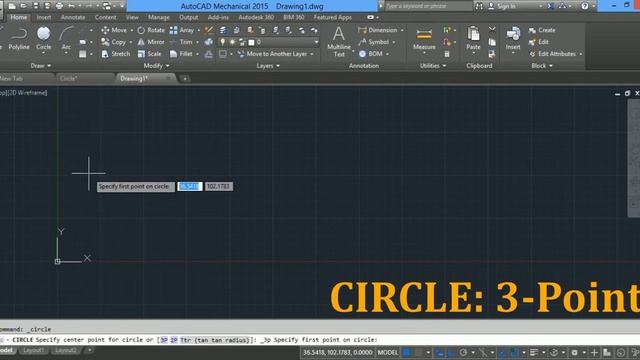Click the Dimension tool

click(378, 30)
